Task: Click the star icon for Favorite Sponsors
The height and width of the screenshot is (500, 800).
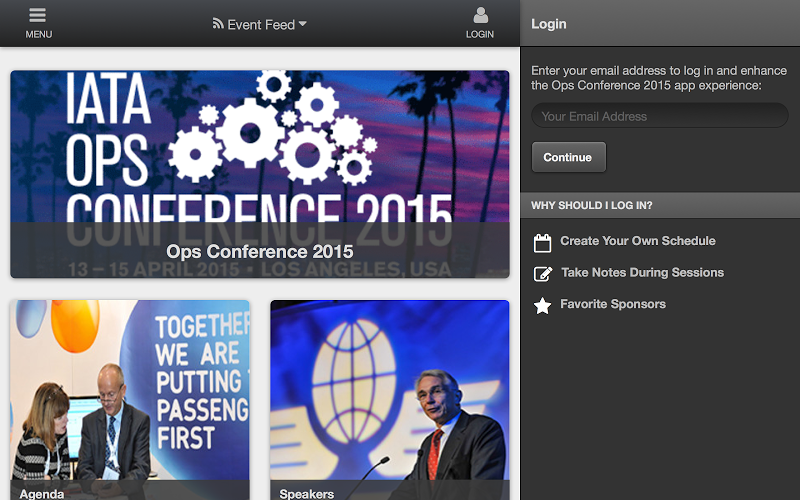Action: [542, 306]
